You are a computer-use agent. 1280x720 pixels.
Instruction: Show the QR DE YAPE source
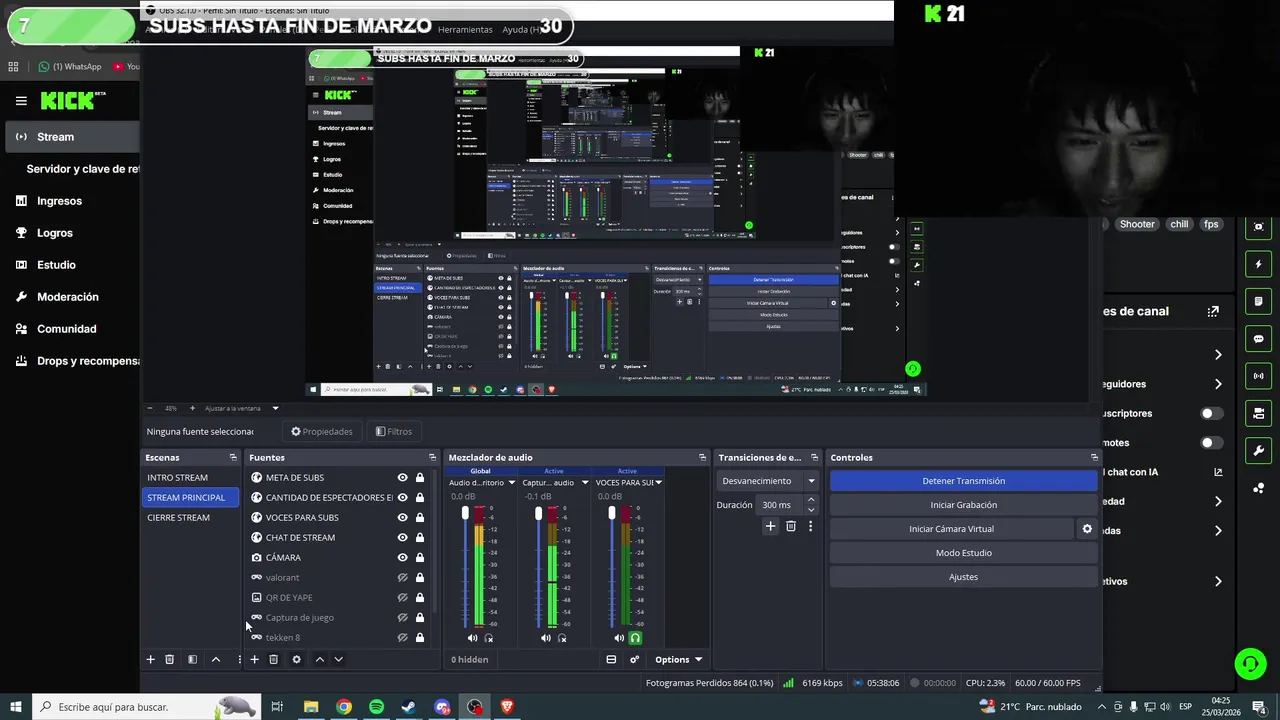[x=402, y=598]
